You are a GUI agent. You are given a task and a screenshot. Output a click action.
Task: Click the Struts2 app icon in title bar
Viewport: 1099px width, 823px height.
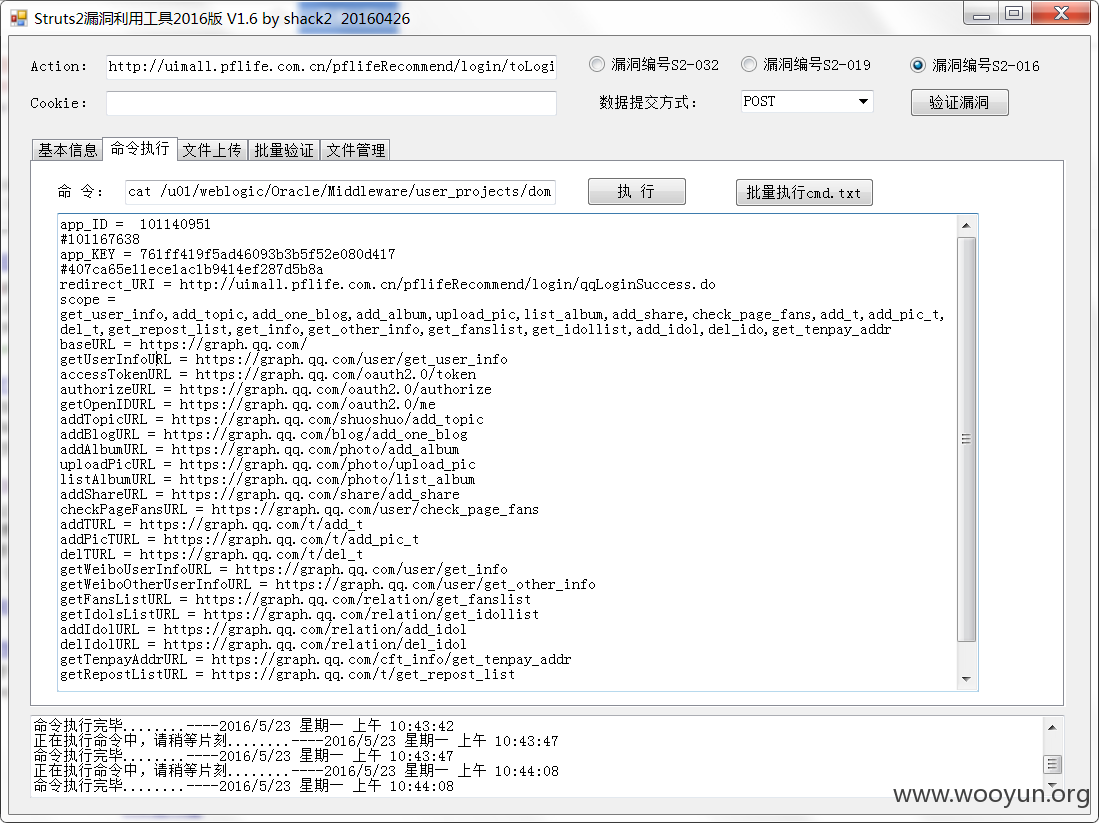(x=18, y=18)
